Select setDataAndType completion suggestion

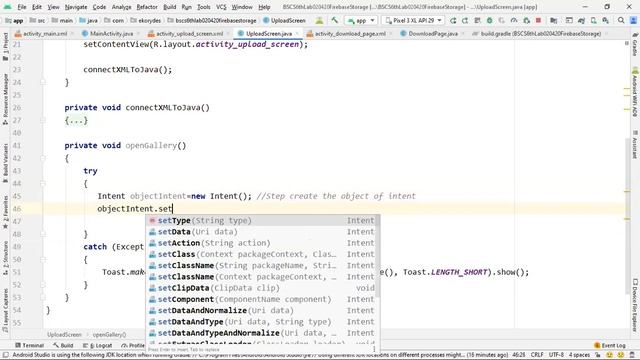coord(262,322)
